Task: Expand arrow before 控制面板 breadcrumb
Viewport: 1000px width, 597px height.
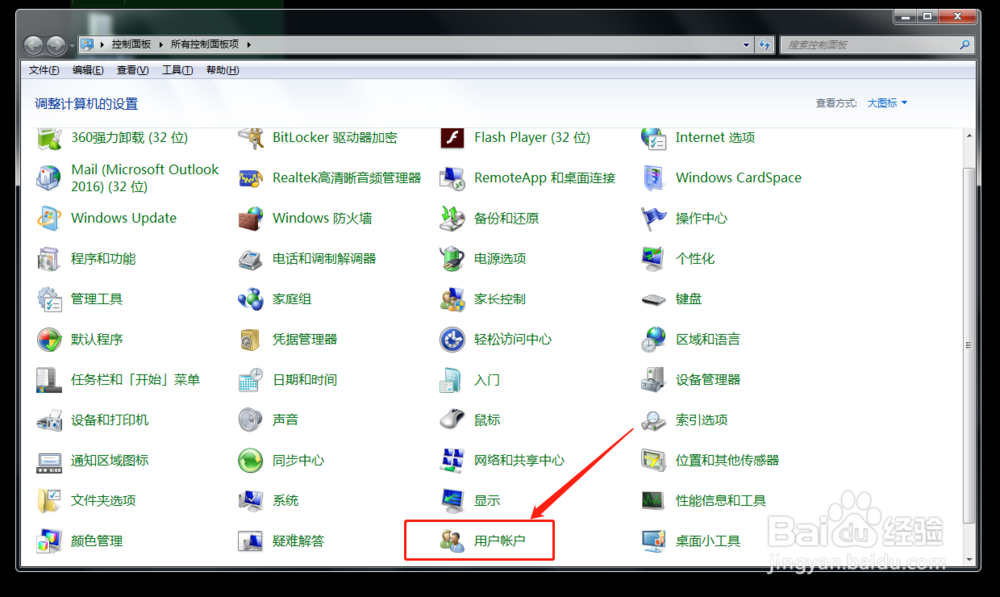Action: (102, 44)
